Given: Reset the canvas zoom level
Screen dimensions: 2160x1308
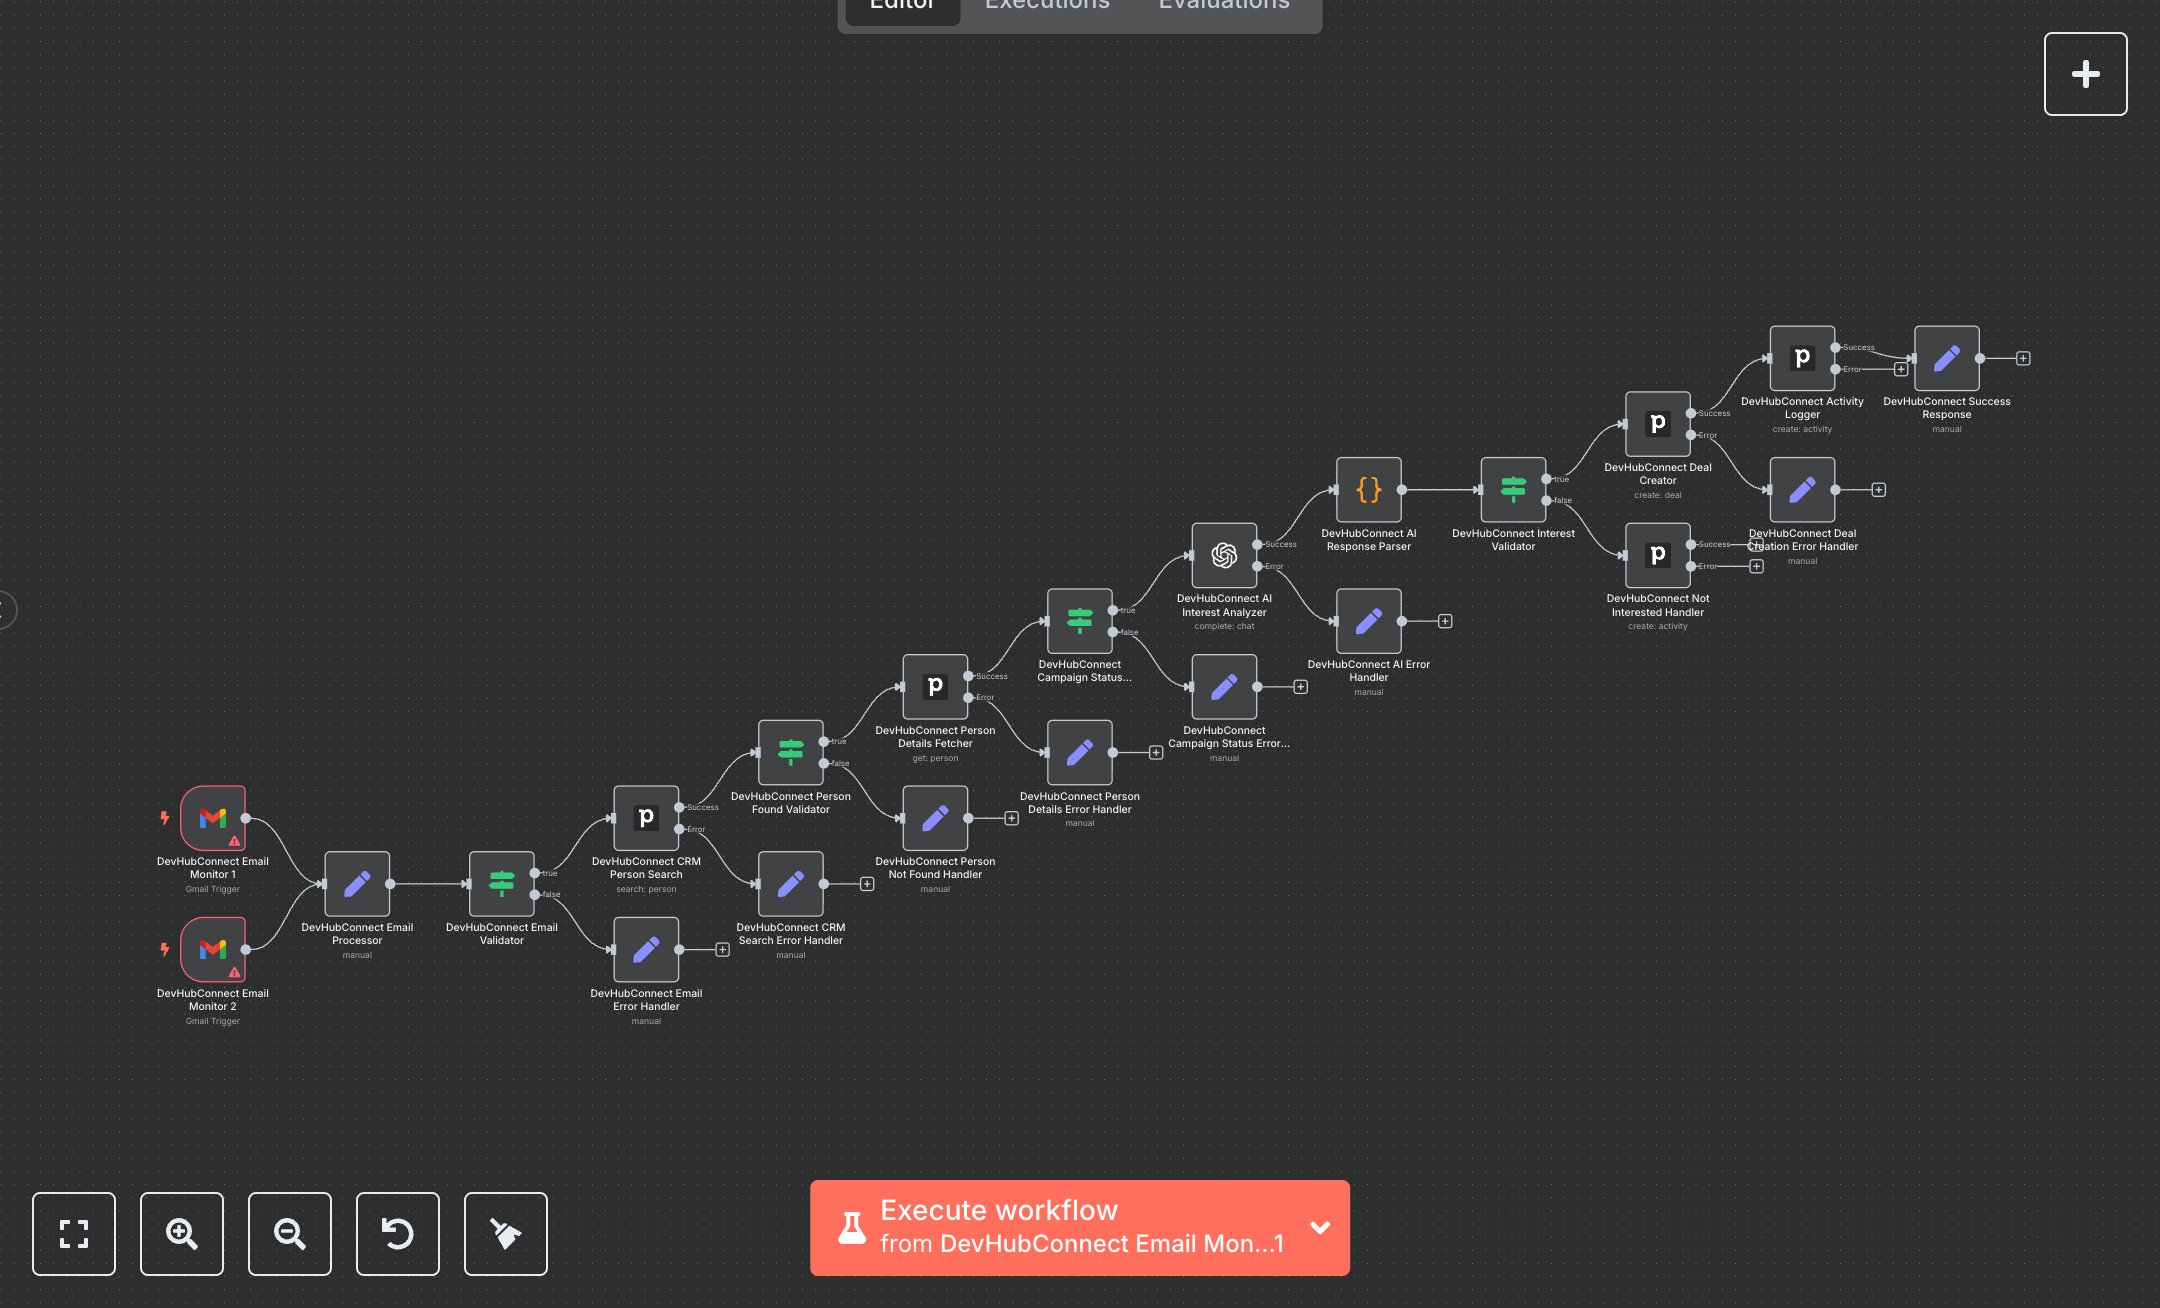Looking at the screenshot, I should point(398,1233).
